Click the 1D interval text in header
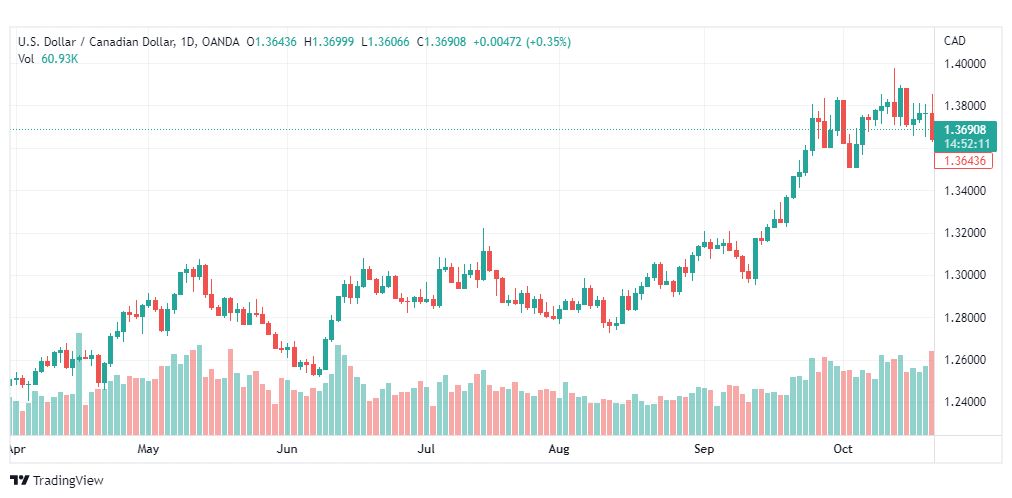Image resolution: width=1012 pixels, height=498 pixels. point(187,42)
